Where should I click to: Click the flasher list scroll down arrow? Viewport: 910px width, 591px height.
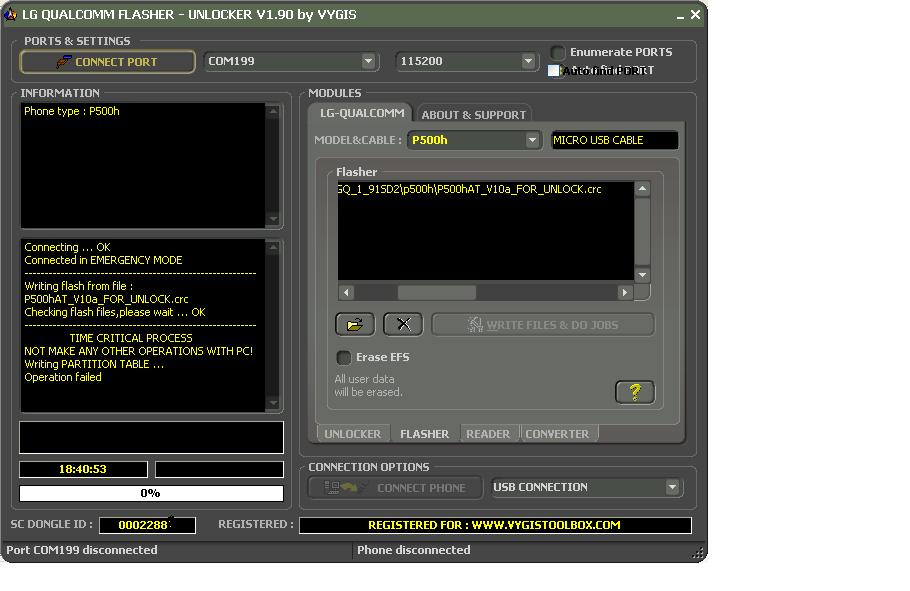pyautogui.click(x=642, y=274)
